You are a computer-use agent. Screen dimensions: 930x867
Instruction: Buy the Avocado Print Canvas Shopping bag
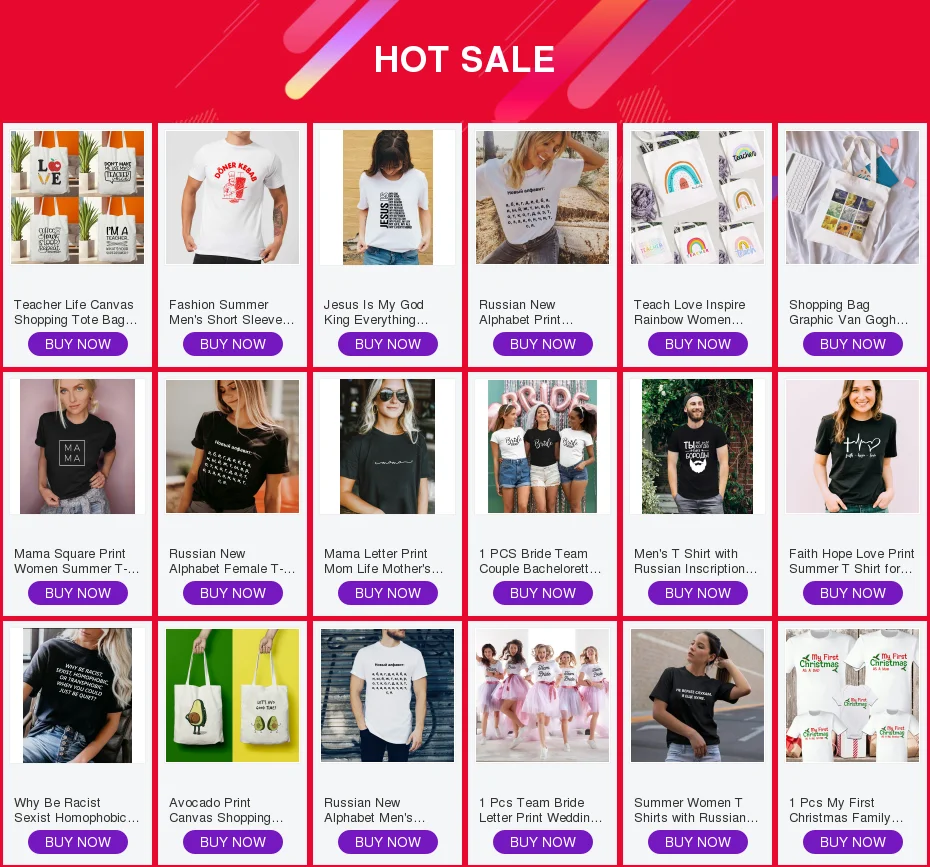click(x=232, y=842)
